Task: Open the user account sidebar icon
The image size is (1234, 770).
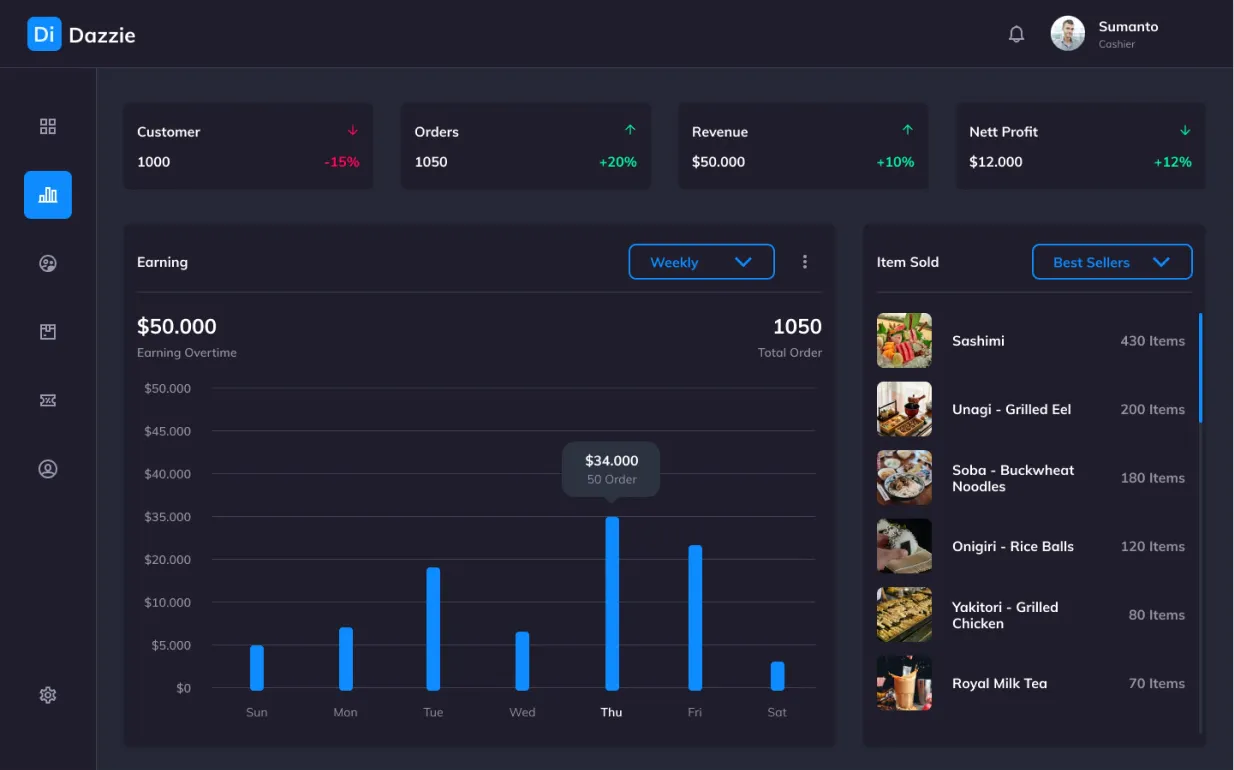Action: [x=48, y=469]
